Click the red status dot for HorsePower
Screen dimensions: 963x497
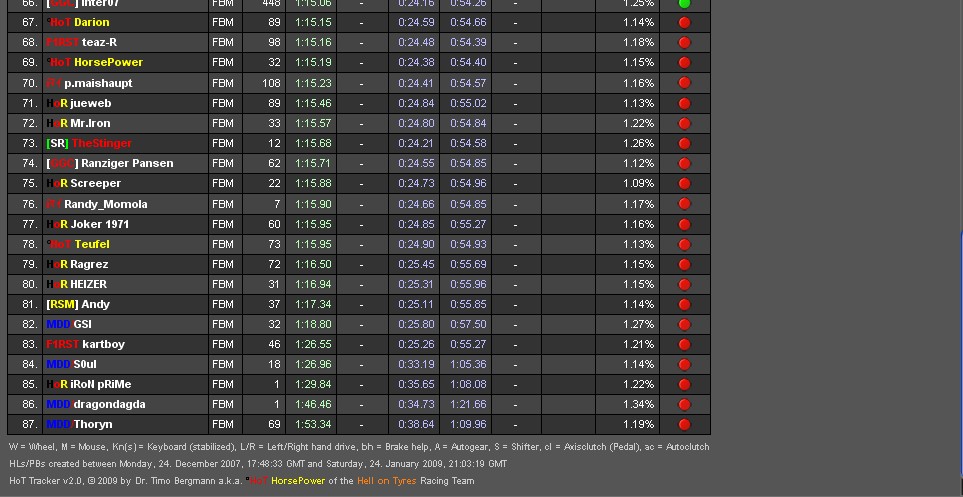684,63
